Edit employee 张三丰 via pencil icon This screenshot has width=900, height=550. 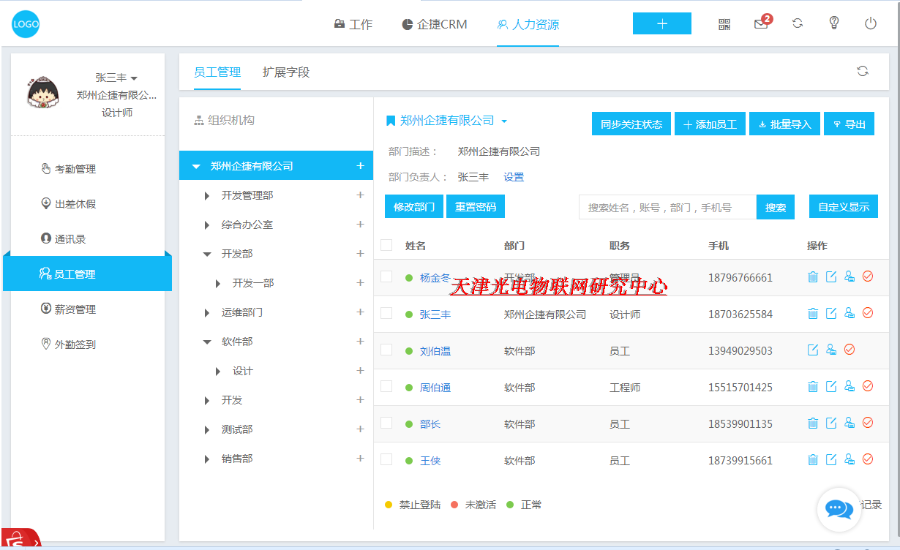click(831, 313)
